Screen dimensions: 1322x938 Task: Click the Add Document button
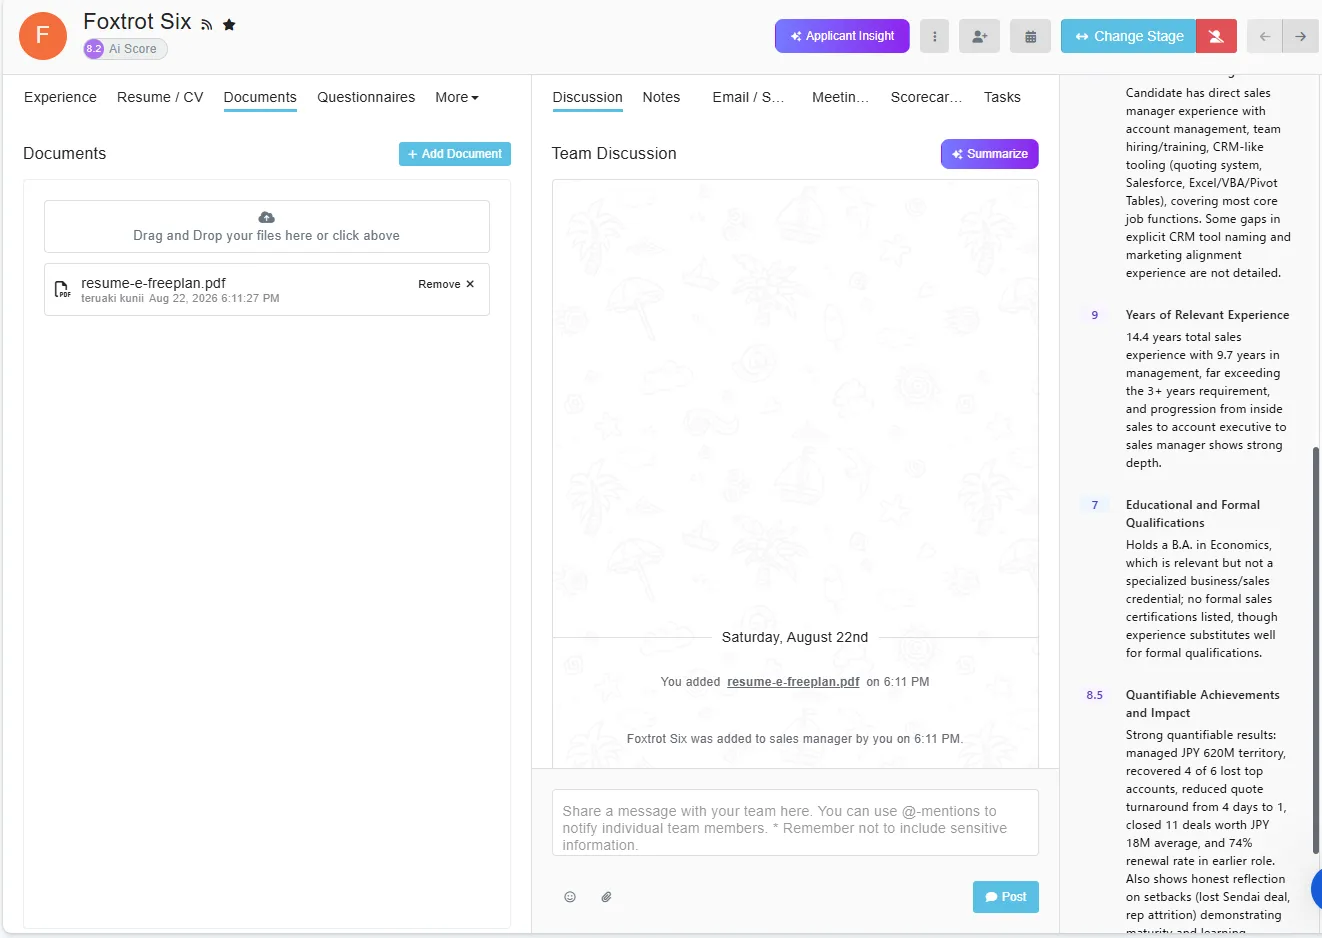pos(455,154)
